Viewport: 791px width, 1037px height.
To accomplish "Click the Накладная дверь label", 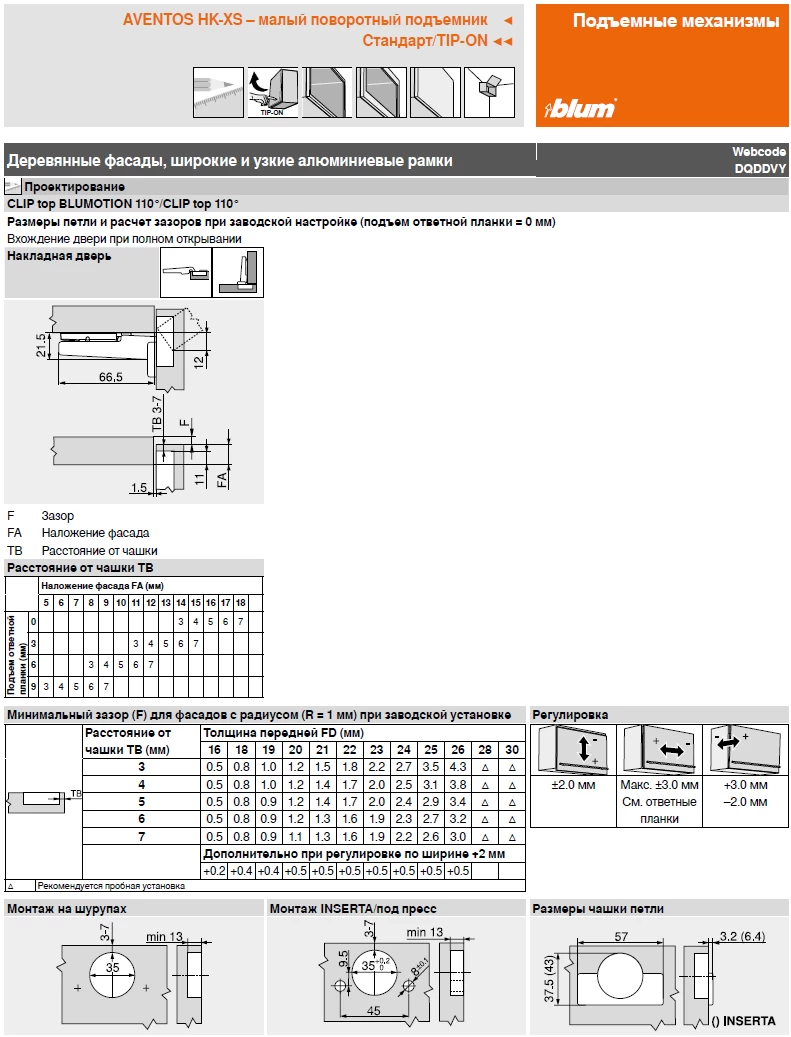I will click(59, 256).
